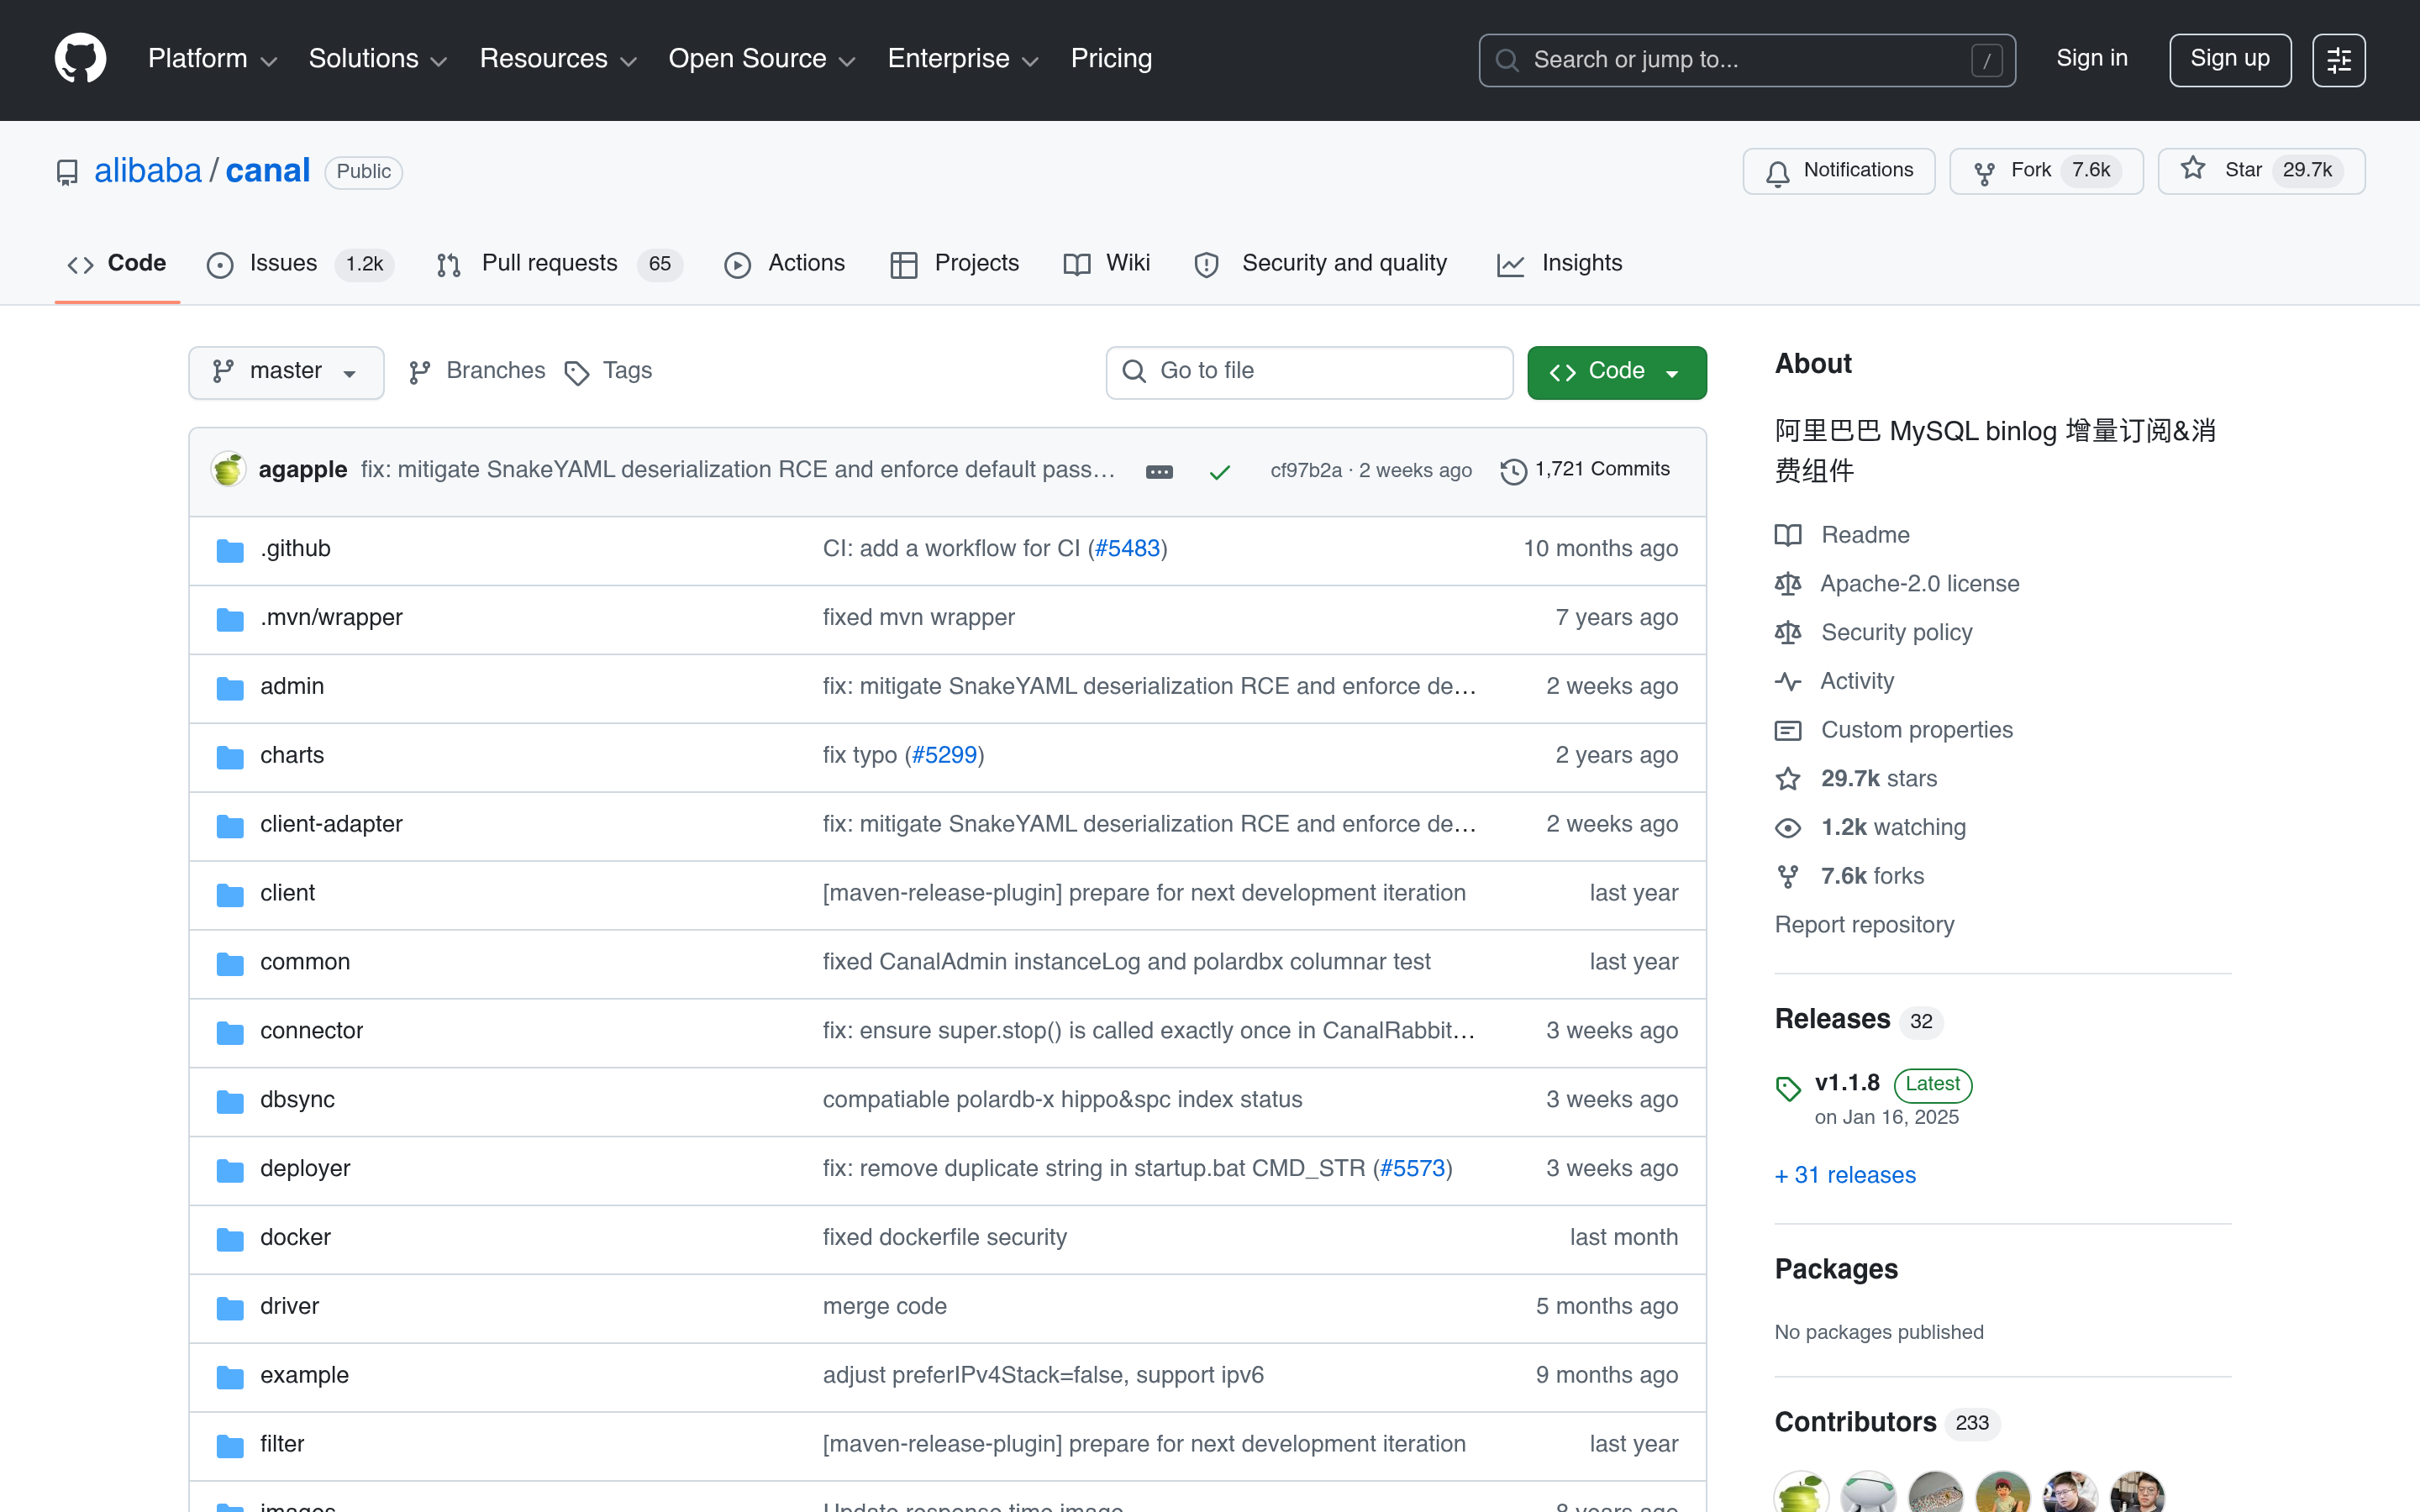Click the repository icon before alibaba

[x=67, y=172]
